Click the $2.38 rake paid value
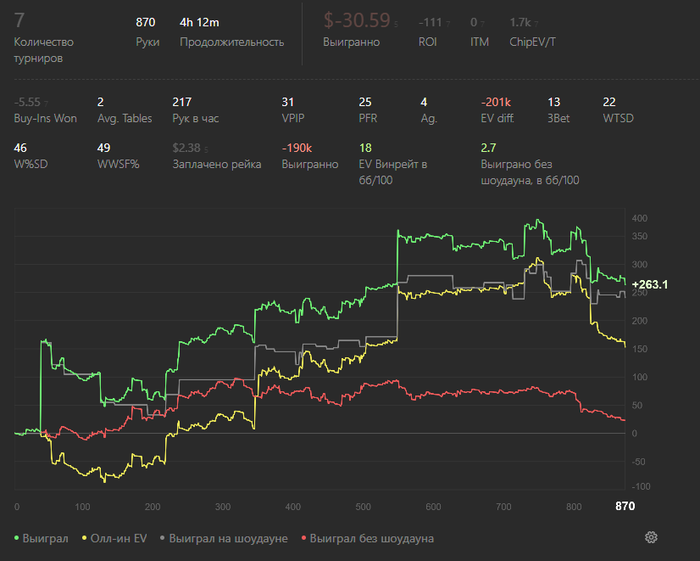Viewport: 700px width, 561px height. click(187, 148)
